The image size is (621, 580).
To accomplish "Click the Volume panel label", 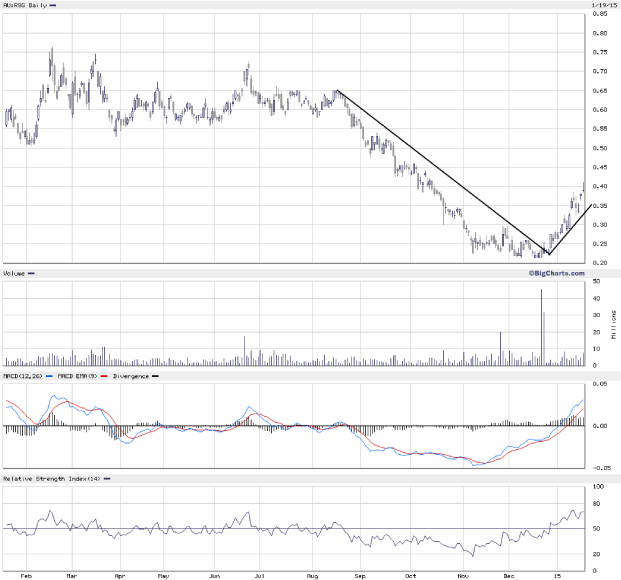I will pos(15,273).
